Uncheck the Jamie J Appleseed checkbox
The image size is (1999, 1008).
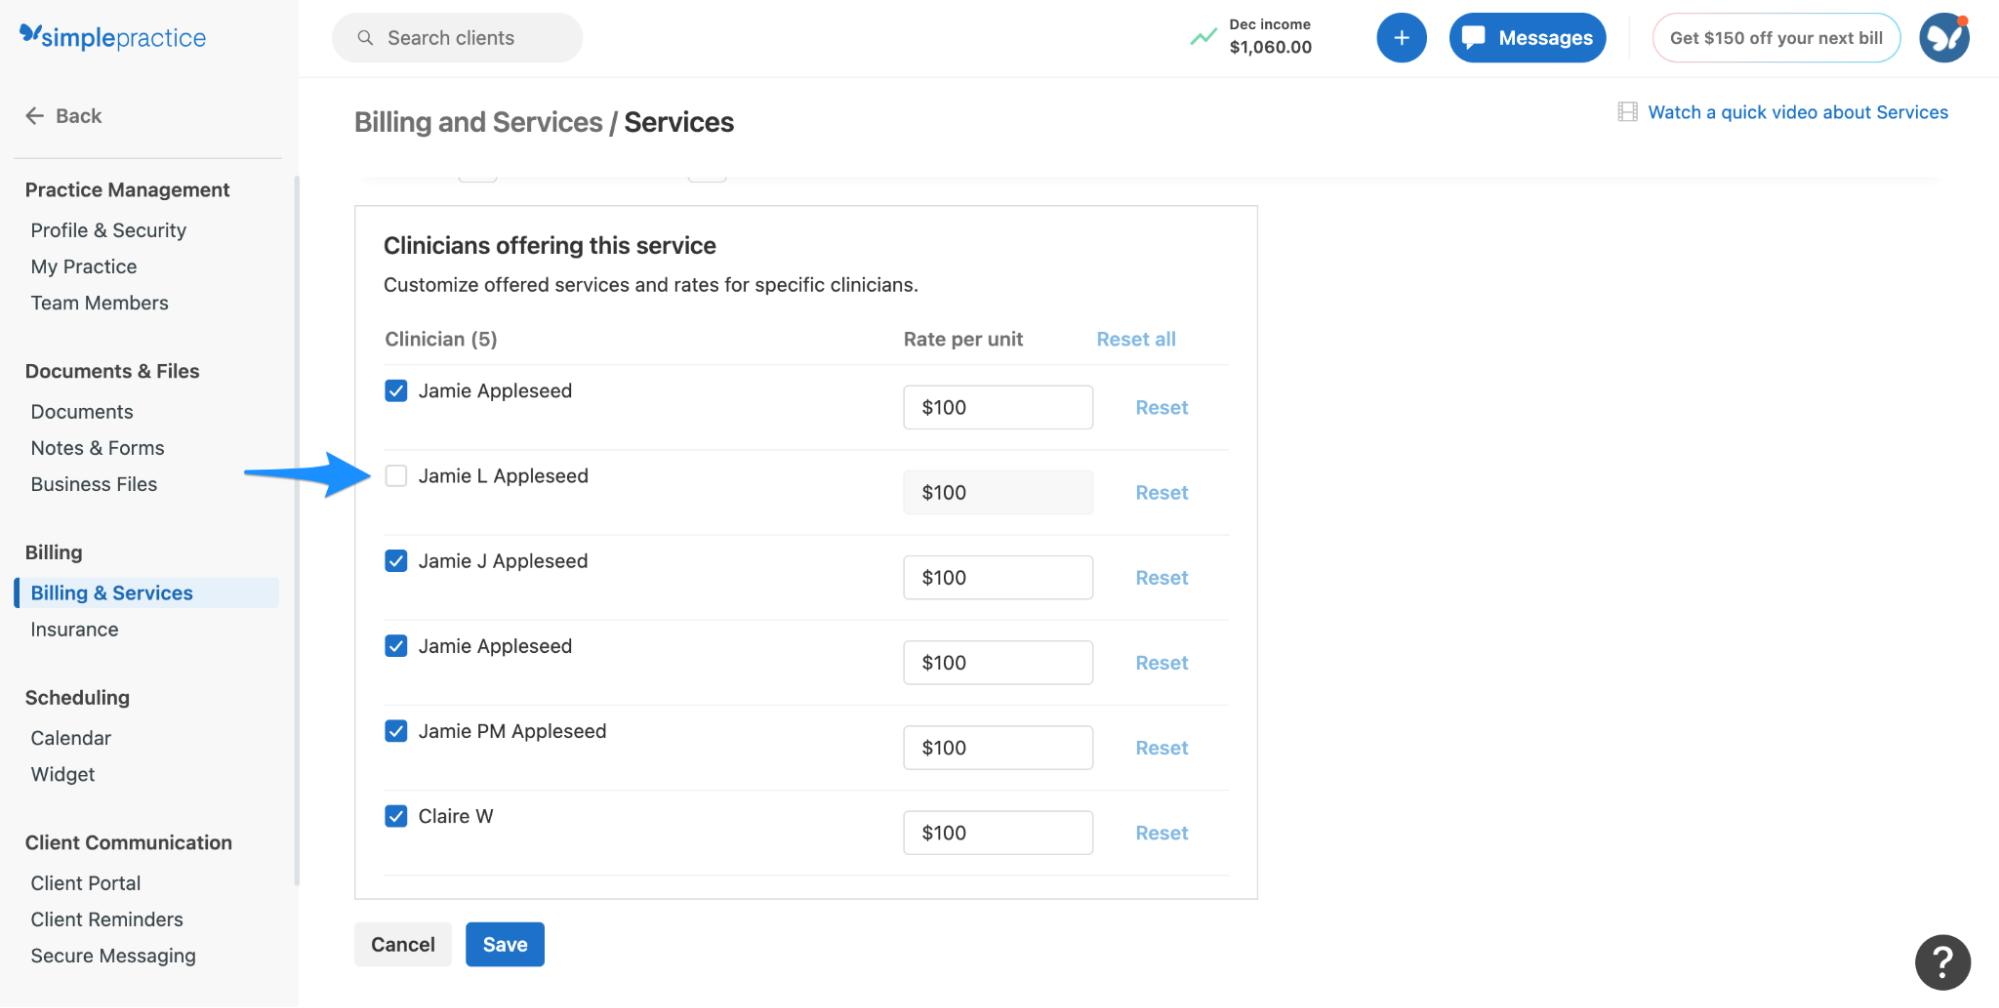click(x=396, y=561)
